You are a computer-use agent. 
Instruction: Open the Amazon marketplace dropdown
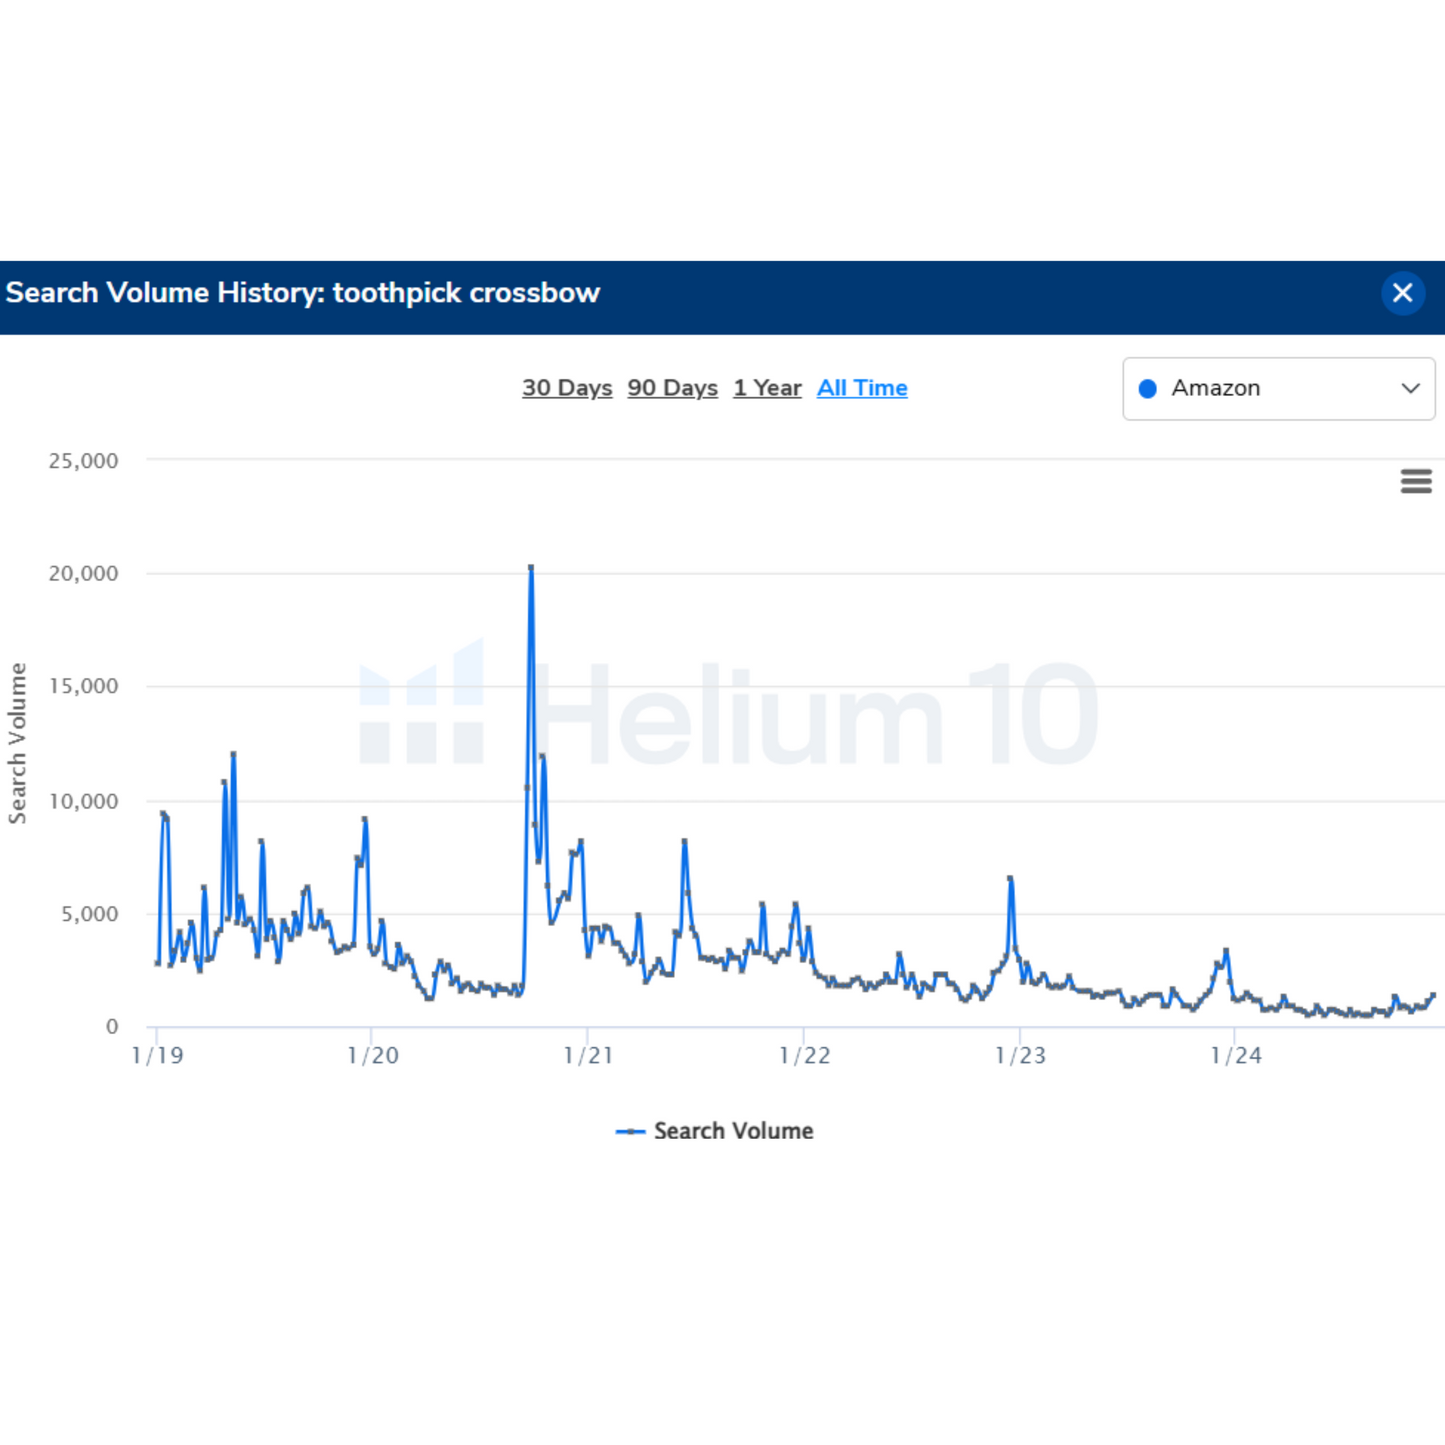tap(1279, 389)
